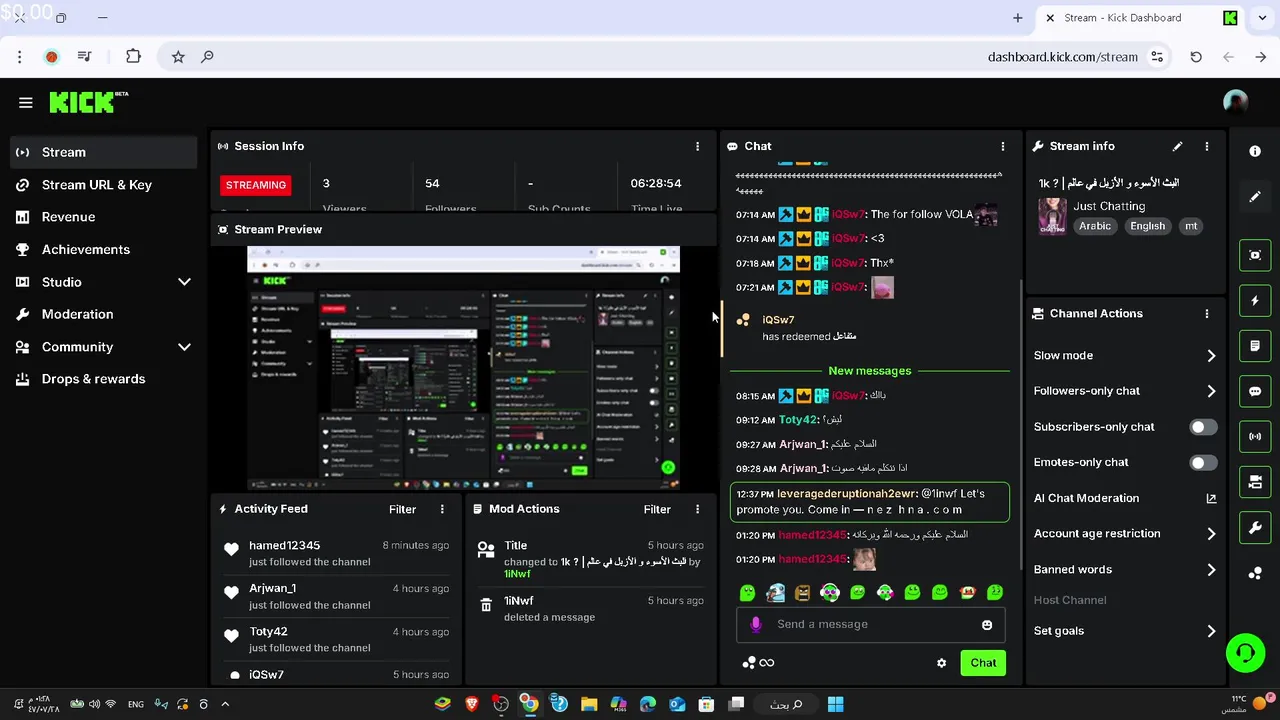The width and height of the screenshot is (1280, 720).
Task: Click New messages divider label
Action: pos(870,371)
